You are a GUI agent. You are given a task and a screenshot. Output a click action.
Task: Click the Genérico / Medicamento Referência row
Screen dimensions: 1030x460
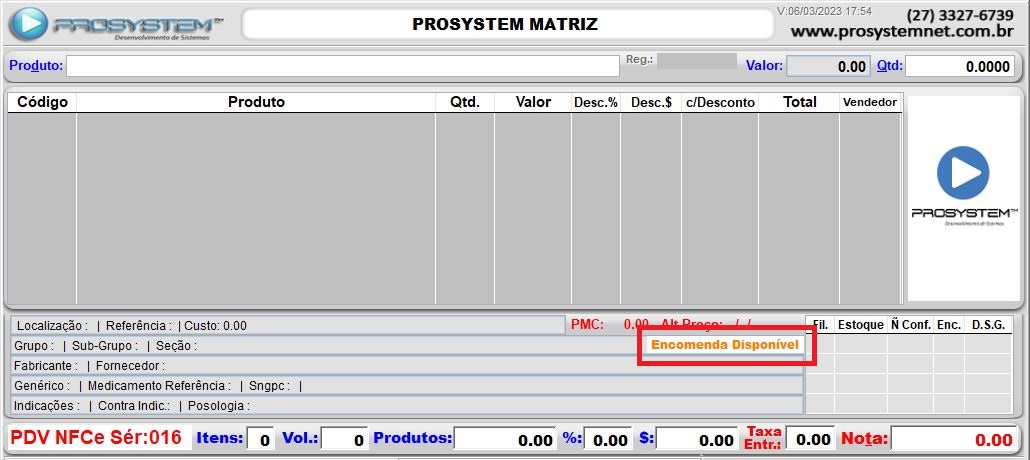tap(407, 386)
